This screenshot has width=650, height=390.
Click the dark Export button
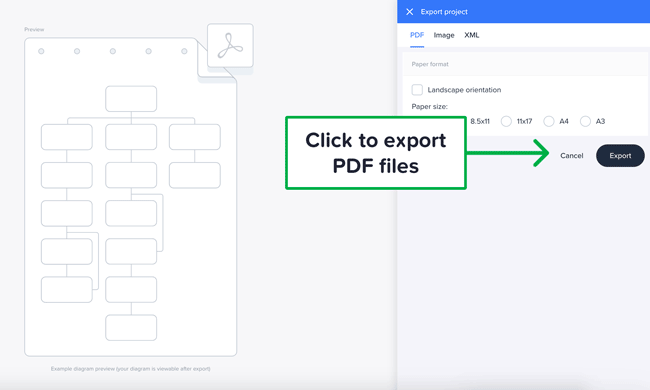[x=620, y=155]
